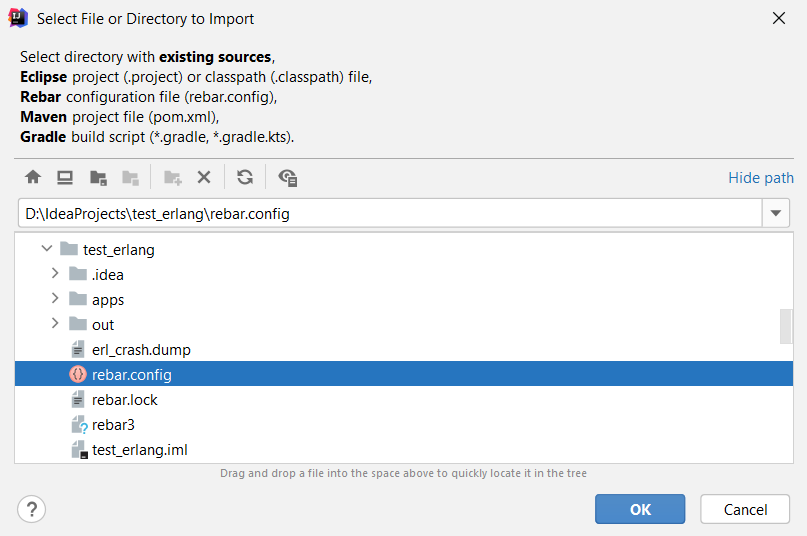Select erl_crash.dump in the tree
The width and height of the screenshot is (807, 536).
141,350
